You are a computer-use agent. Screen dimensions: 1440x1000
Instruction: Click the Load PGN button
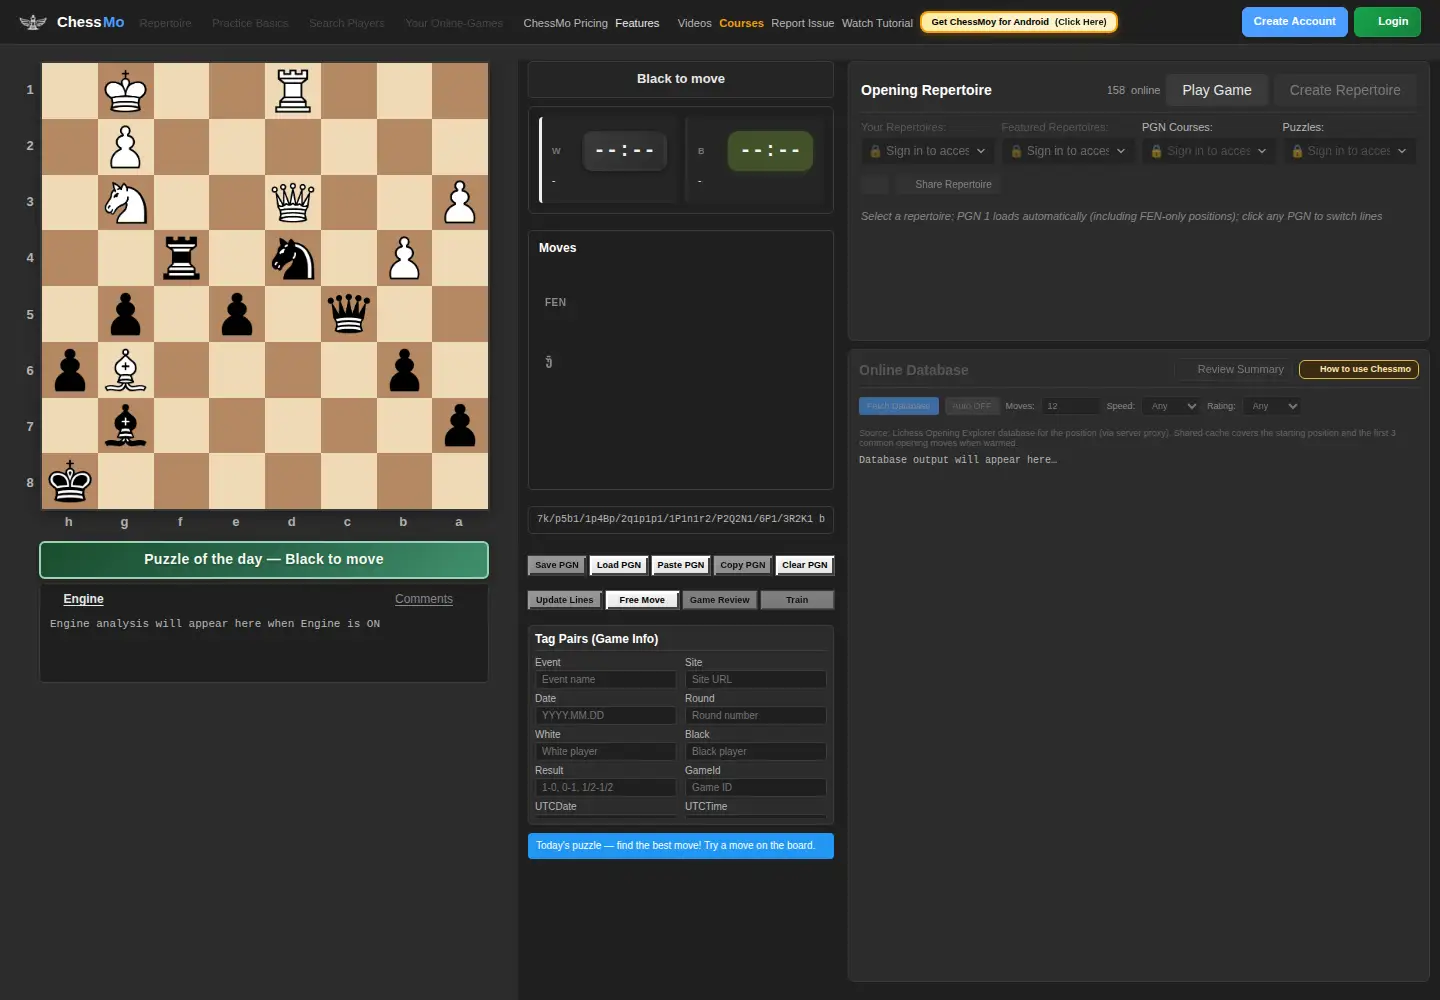pyautogui.click(x=619, y=565)
